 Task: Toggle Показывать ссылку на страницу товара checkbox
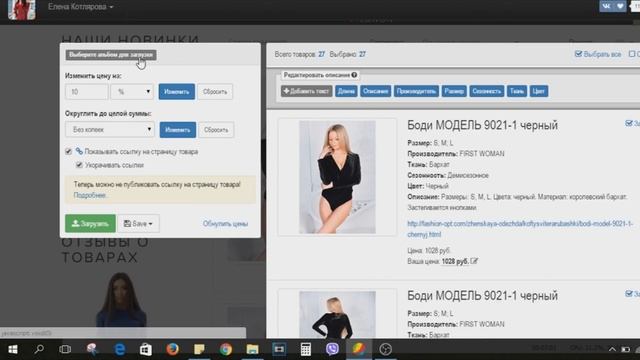[x=69, y=151]
